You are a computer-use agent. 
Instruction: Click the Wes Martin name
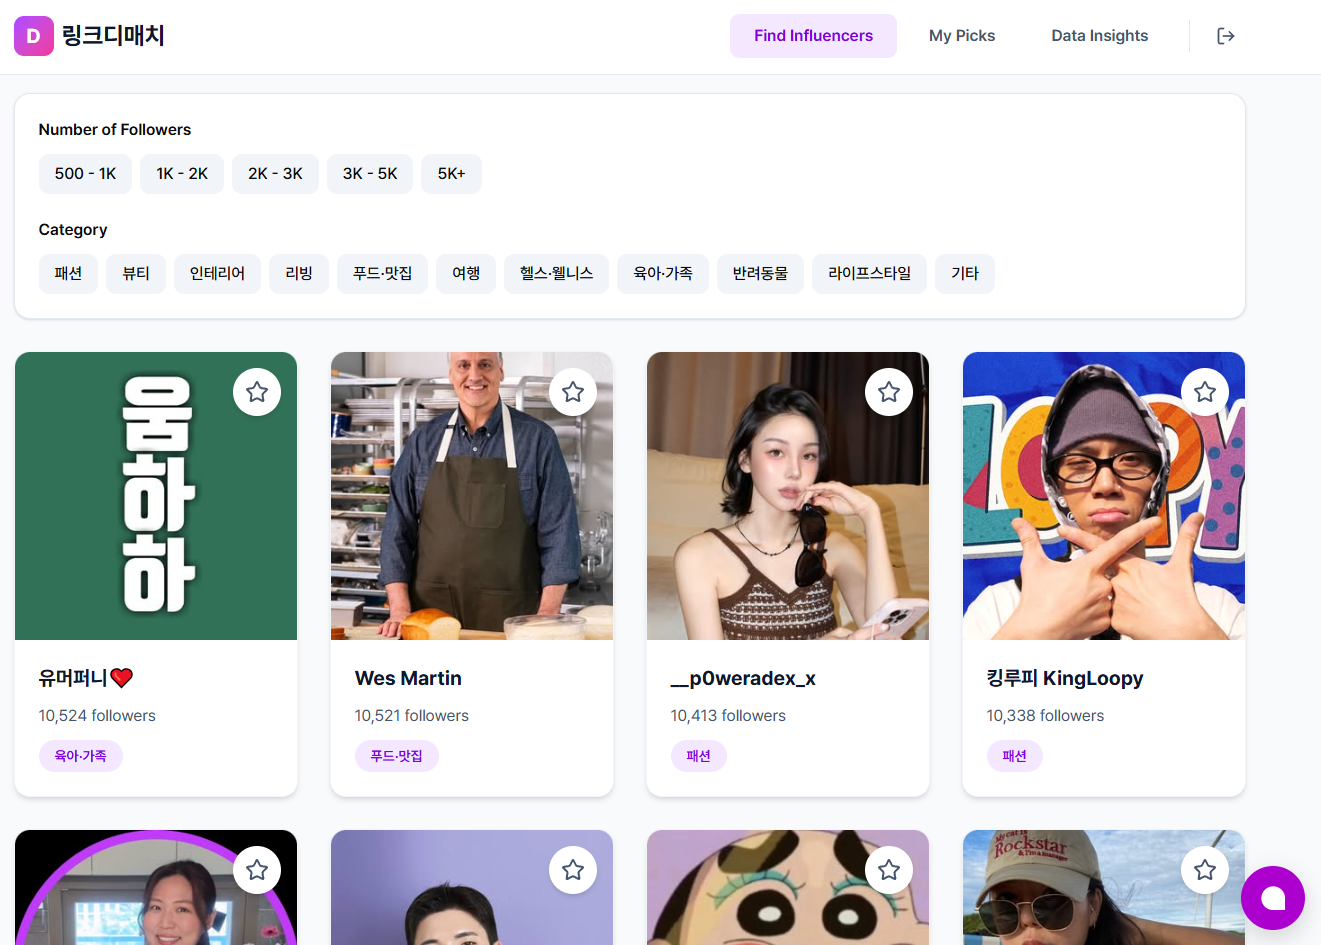point(408,678)
